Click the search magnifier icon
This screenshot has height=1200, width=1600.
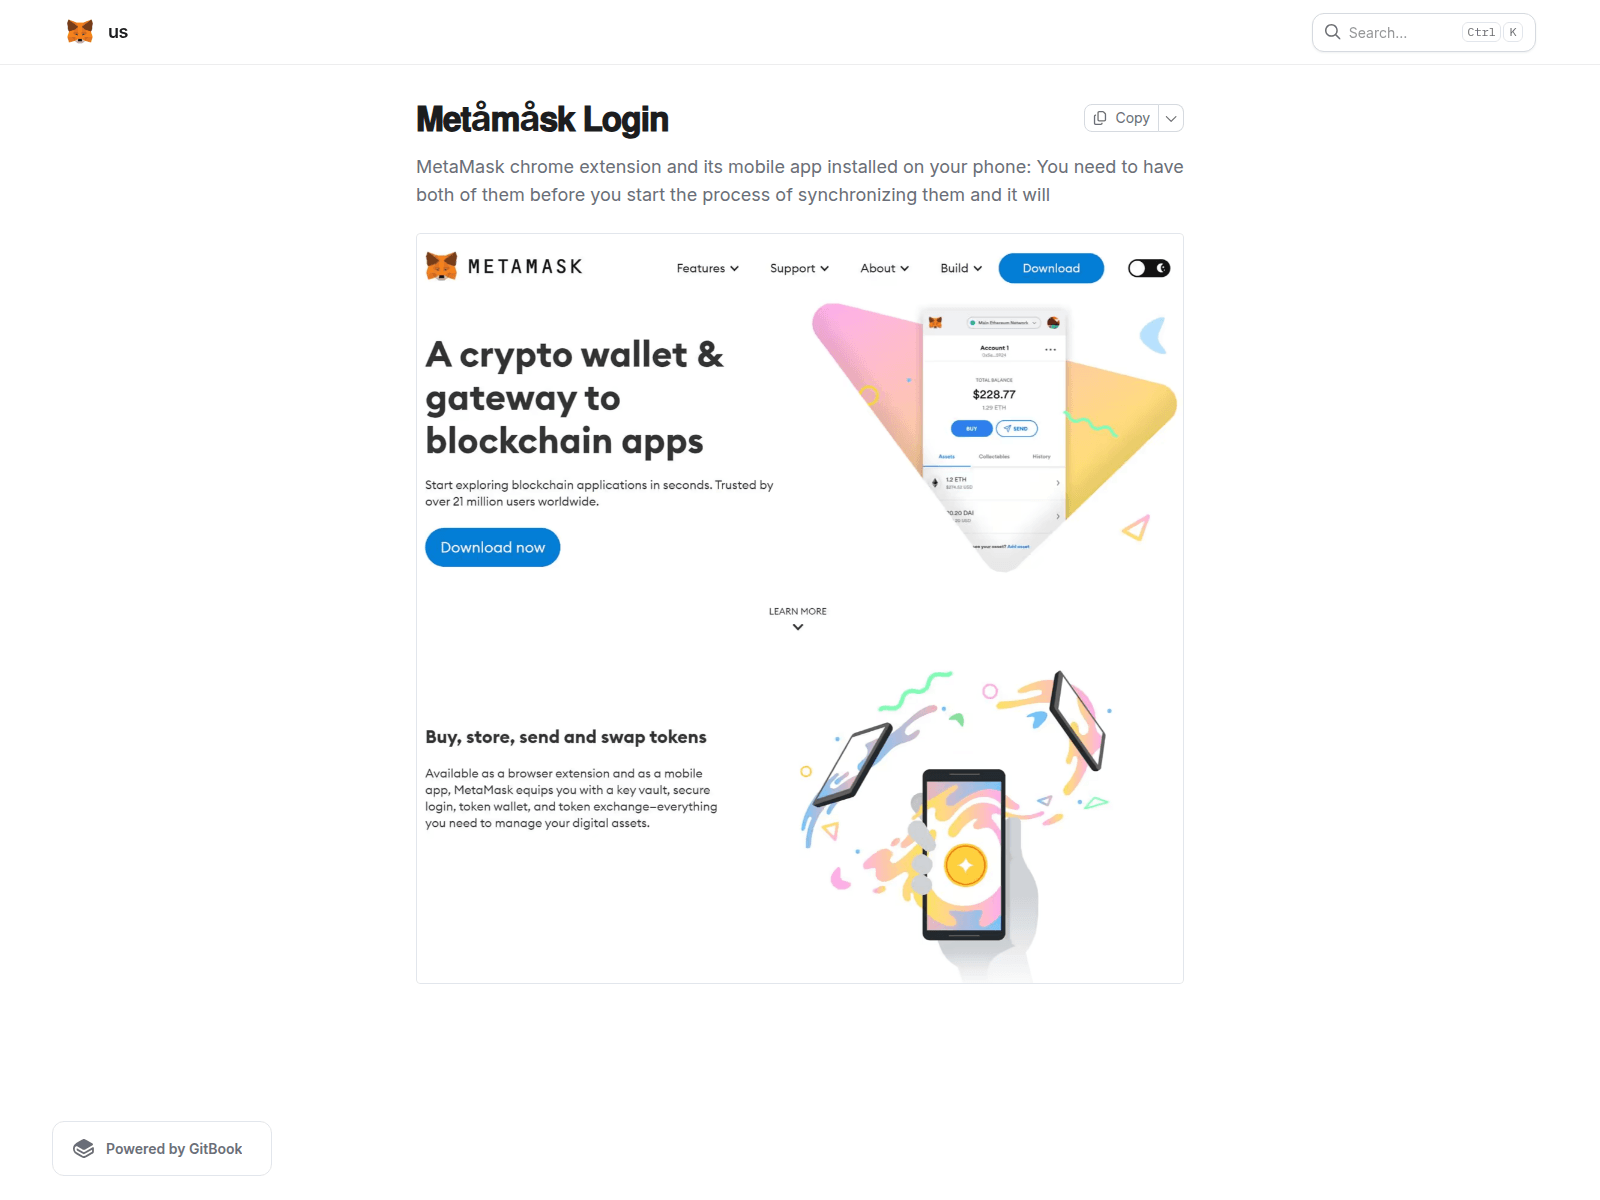[1332, 32]
